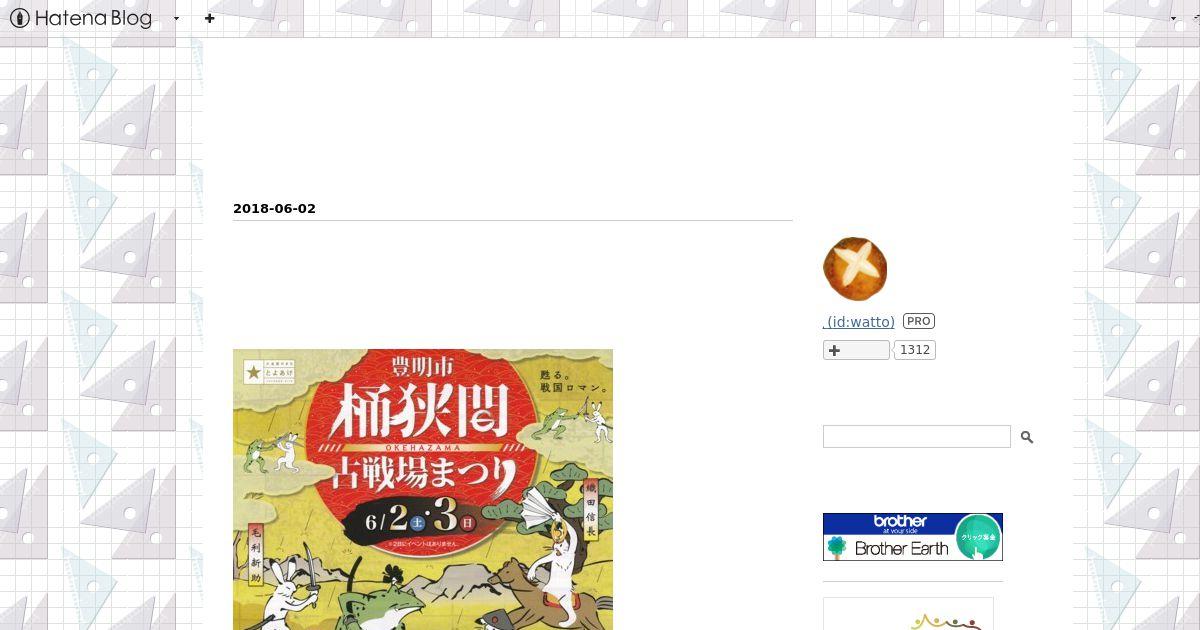Click the Hatena Blog pen logo icon
This screenshot has width=1200, height=630.
pyautogui.click(x=20, y=18)
